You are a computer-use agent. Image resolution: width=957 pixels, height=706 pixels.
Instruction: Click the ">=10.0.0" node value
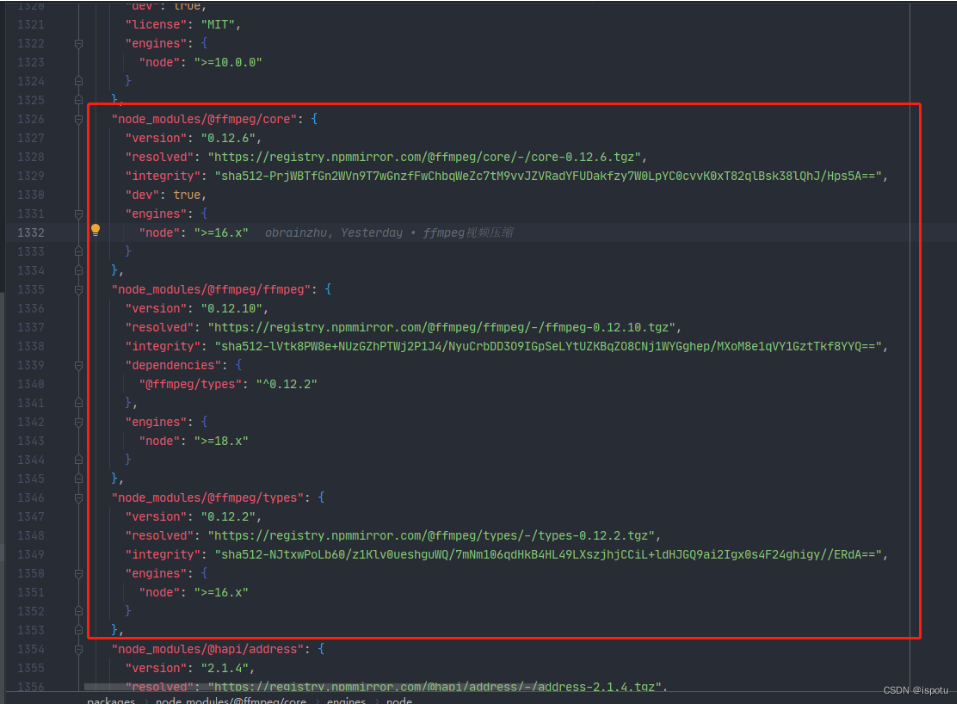click(x=228, y=62)
